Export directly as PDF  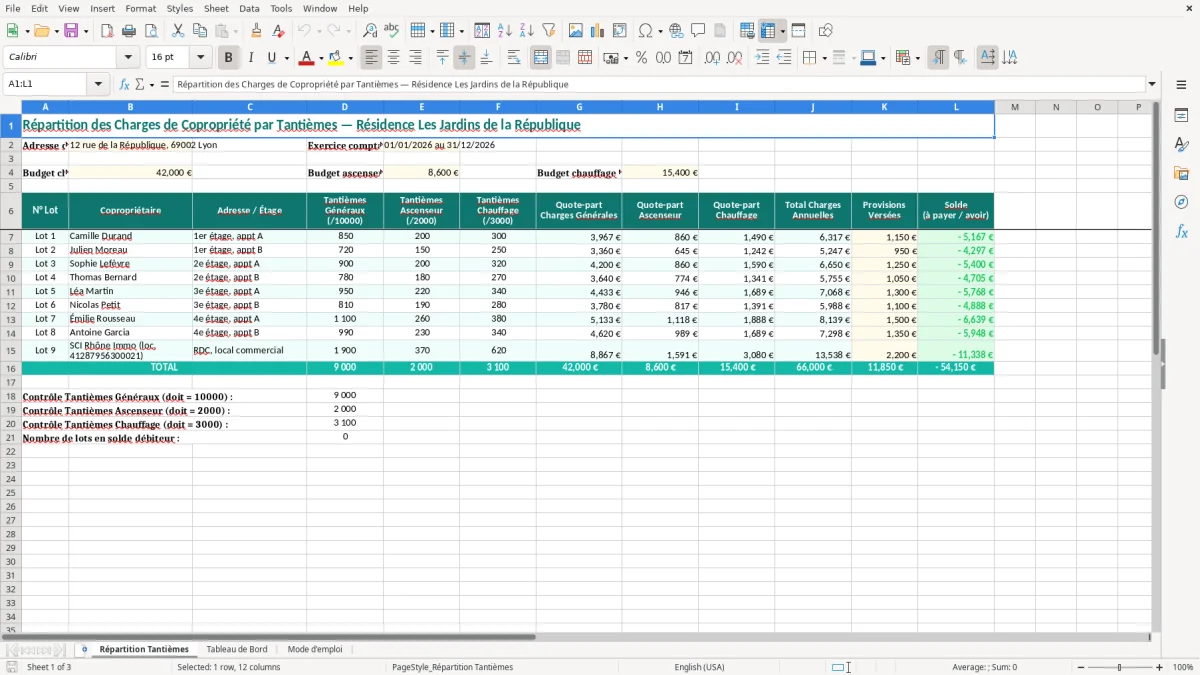tap(106, 31)
